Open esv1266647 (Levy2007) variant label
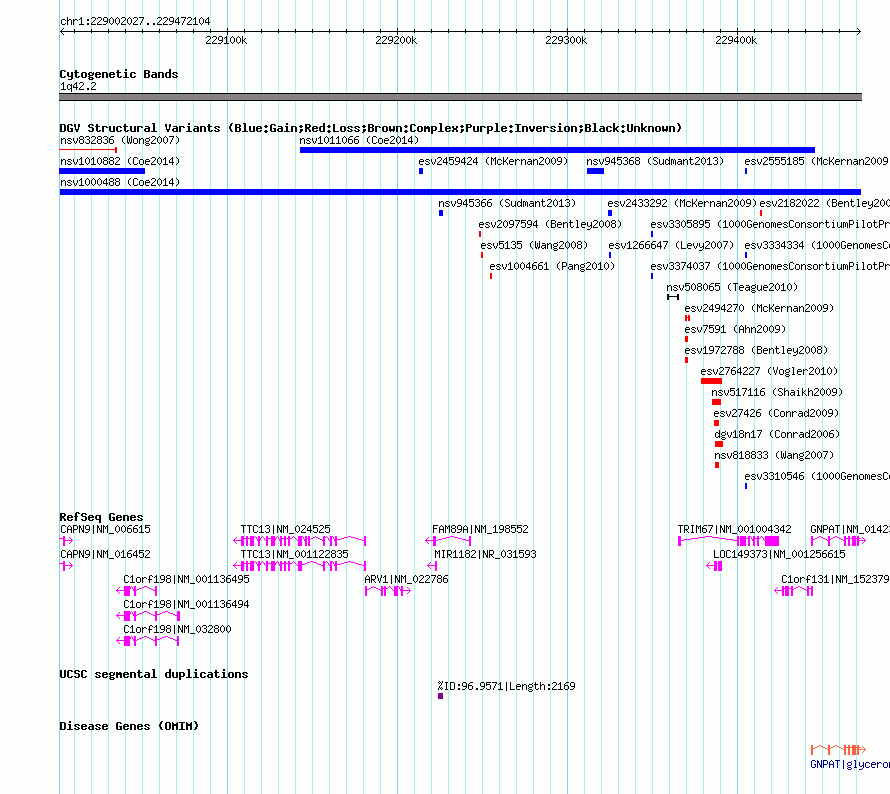 671,245
